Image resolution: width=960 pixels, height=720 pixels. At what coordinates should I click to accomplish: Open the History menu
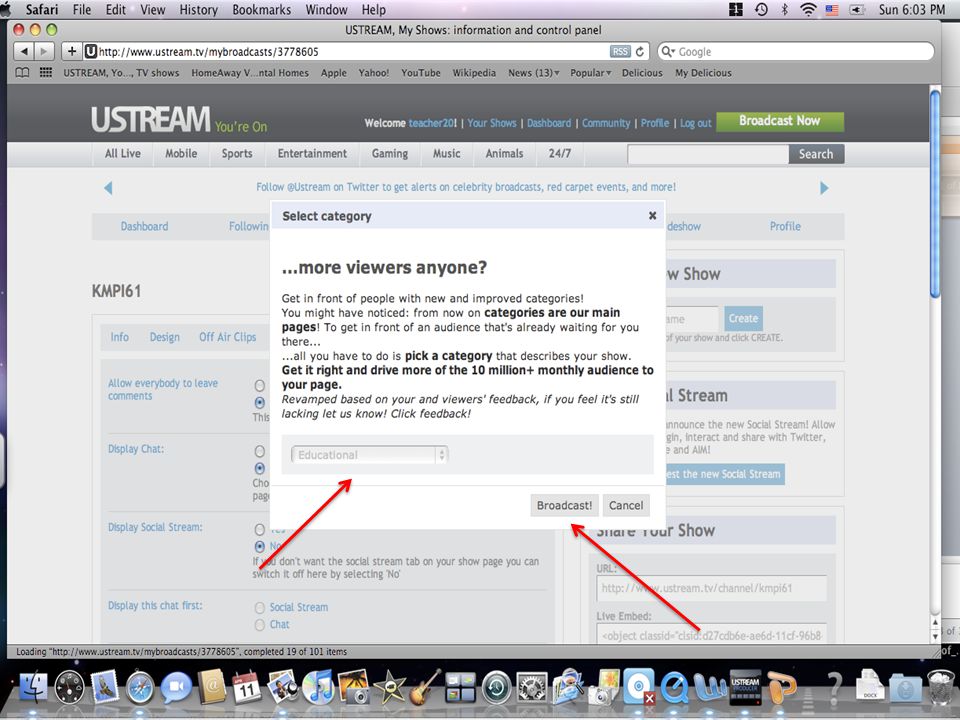pyautogui.click(x=198, y=9)
